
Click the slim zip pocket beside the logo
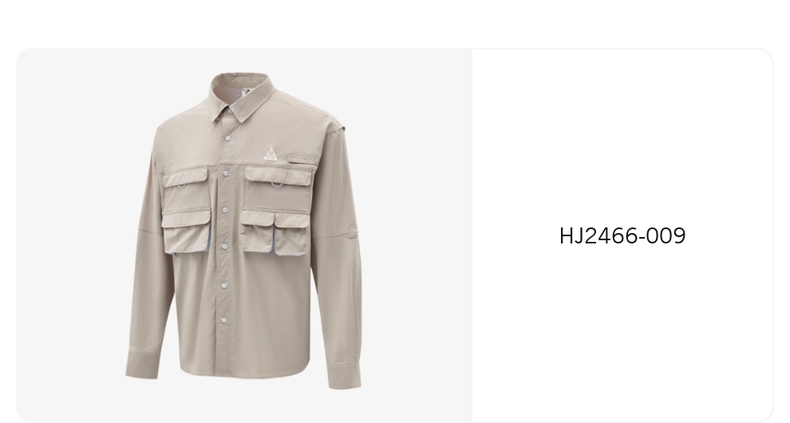tap(303, 159)
